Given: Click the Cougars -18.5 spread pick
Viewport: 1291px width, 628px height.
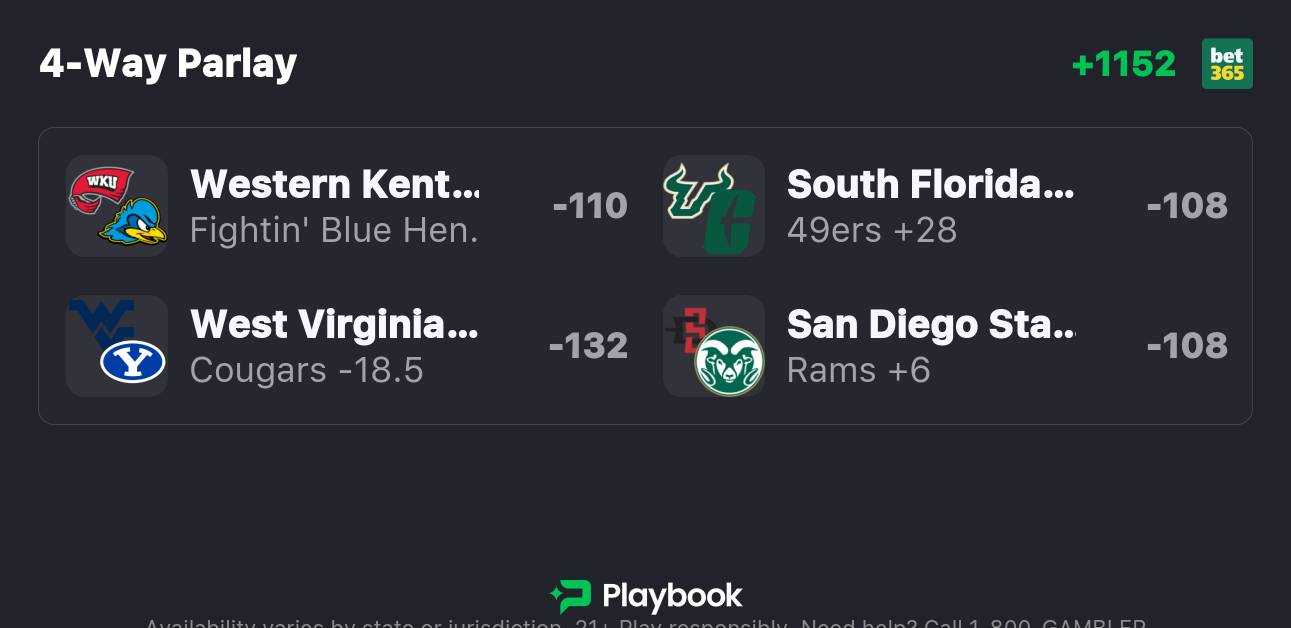Looking at the screenshot, I should (x=307, y=371).
